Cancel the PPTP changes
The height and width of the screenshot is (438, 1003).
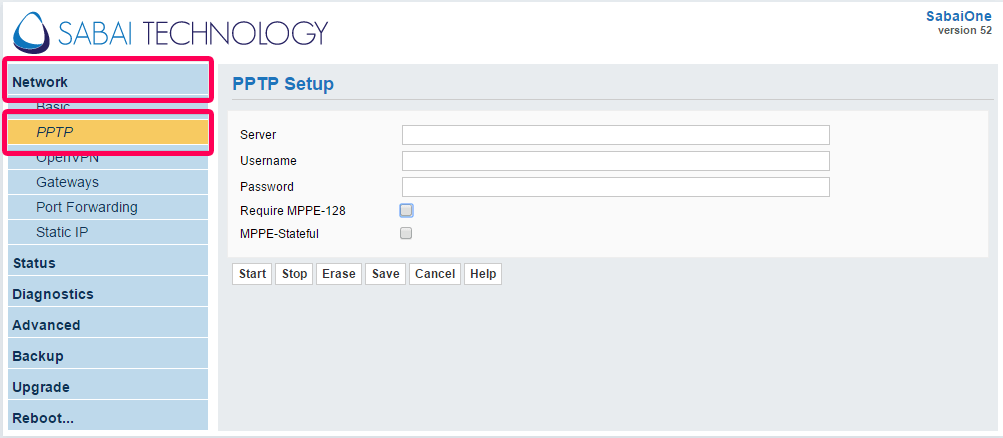[435, 274]
